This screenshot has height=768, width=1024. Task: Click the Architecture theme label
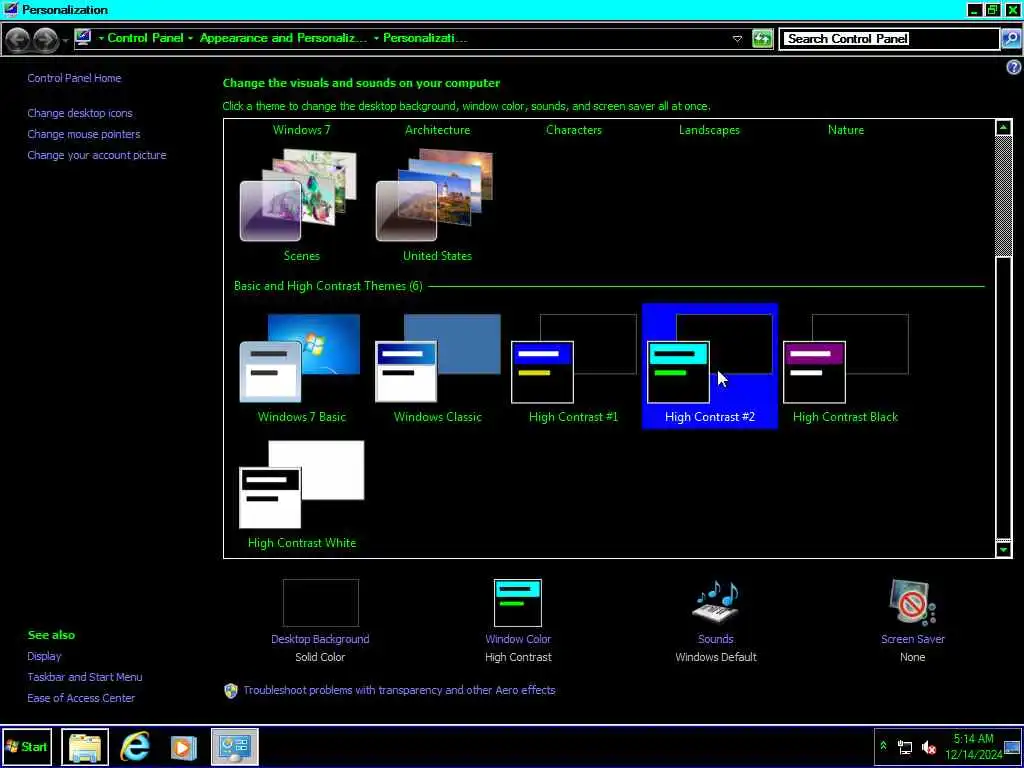coord(438,129)
